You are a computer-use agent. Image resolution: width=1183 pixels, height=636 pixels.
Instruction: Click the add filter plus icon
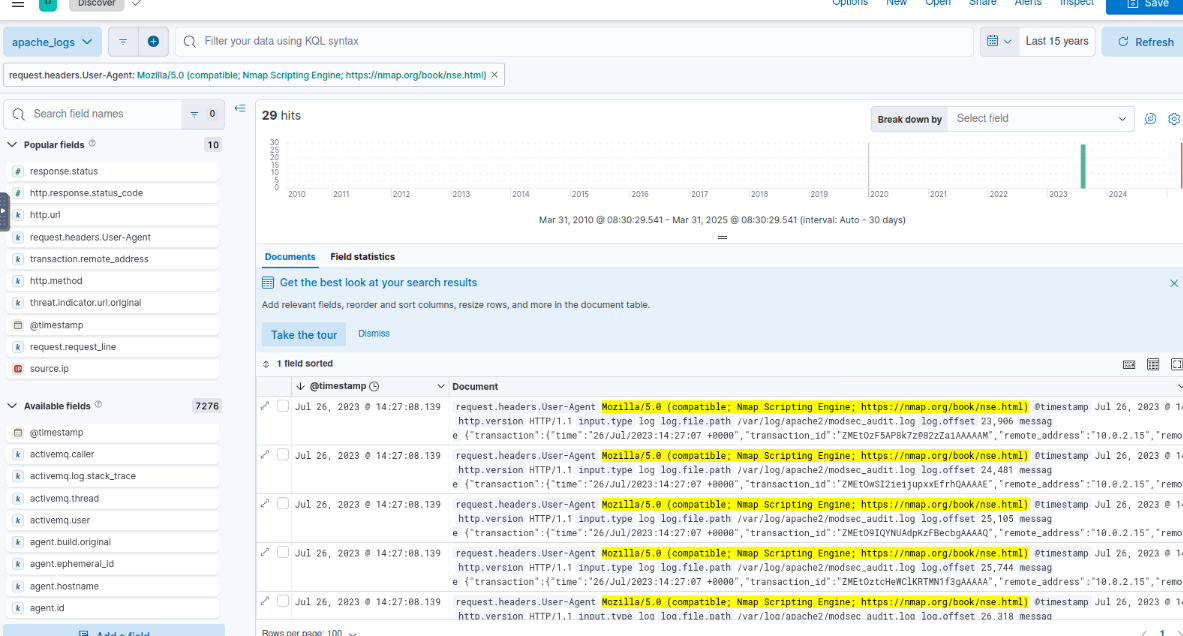(153, 42)
